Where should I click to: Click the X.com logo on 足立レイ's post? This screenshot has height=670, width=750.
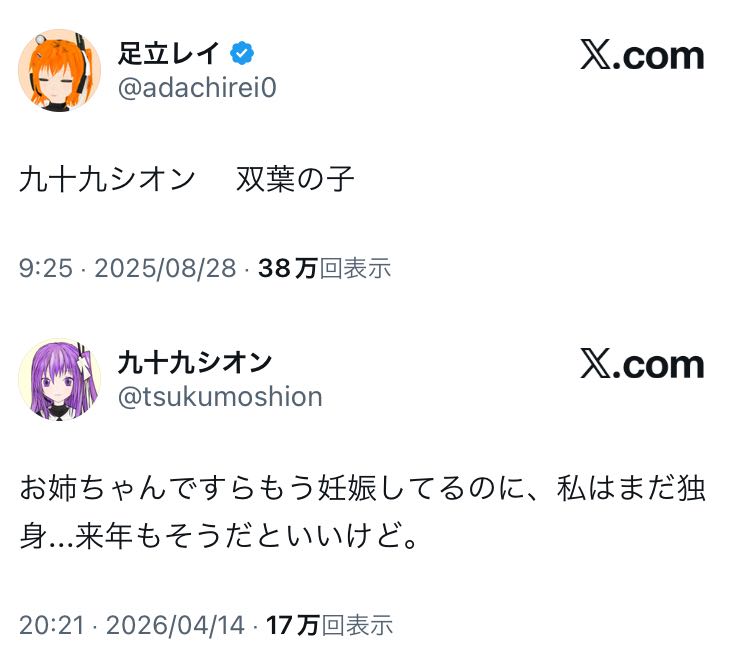641,56
